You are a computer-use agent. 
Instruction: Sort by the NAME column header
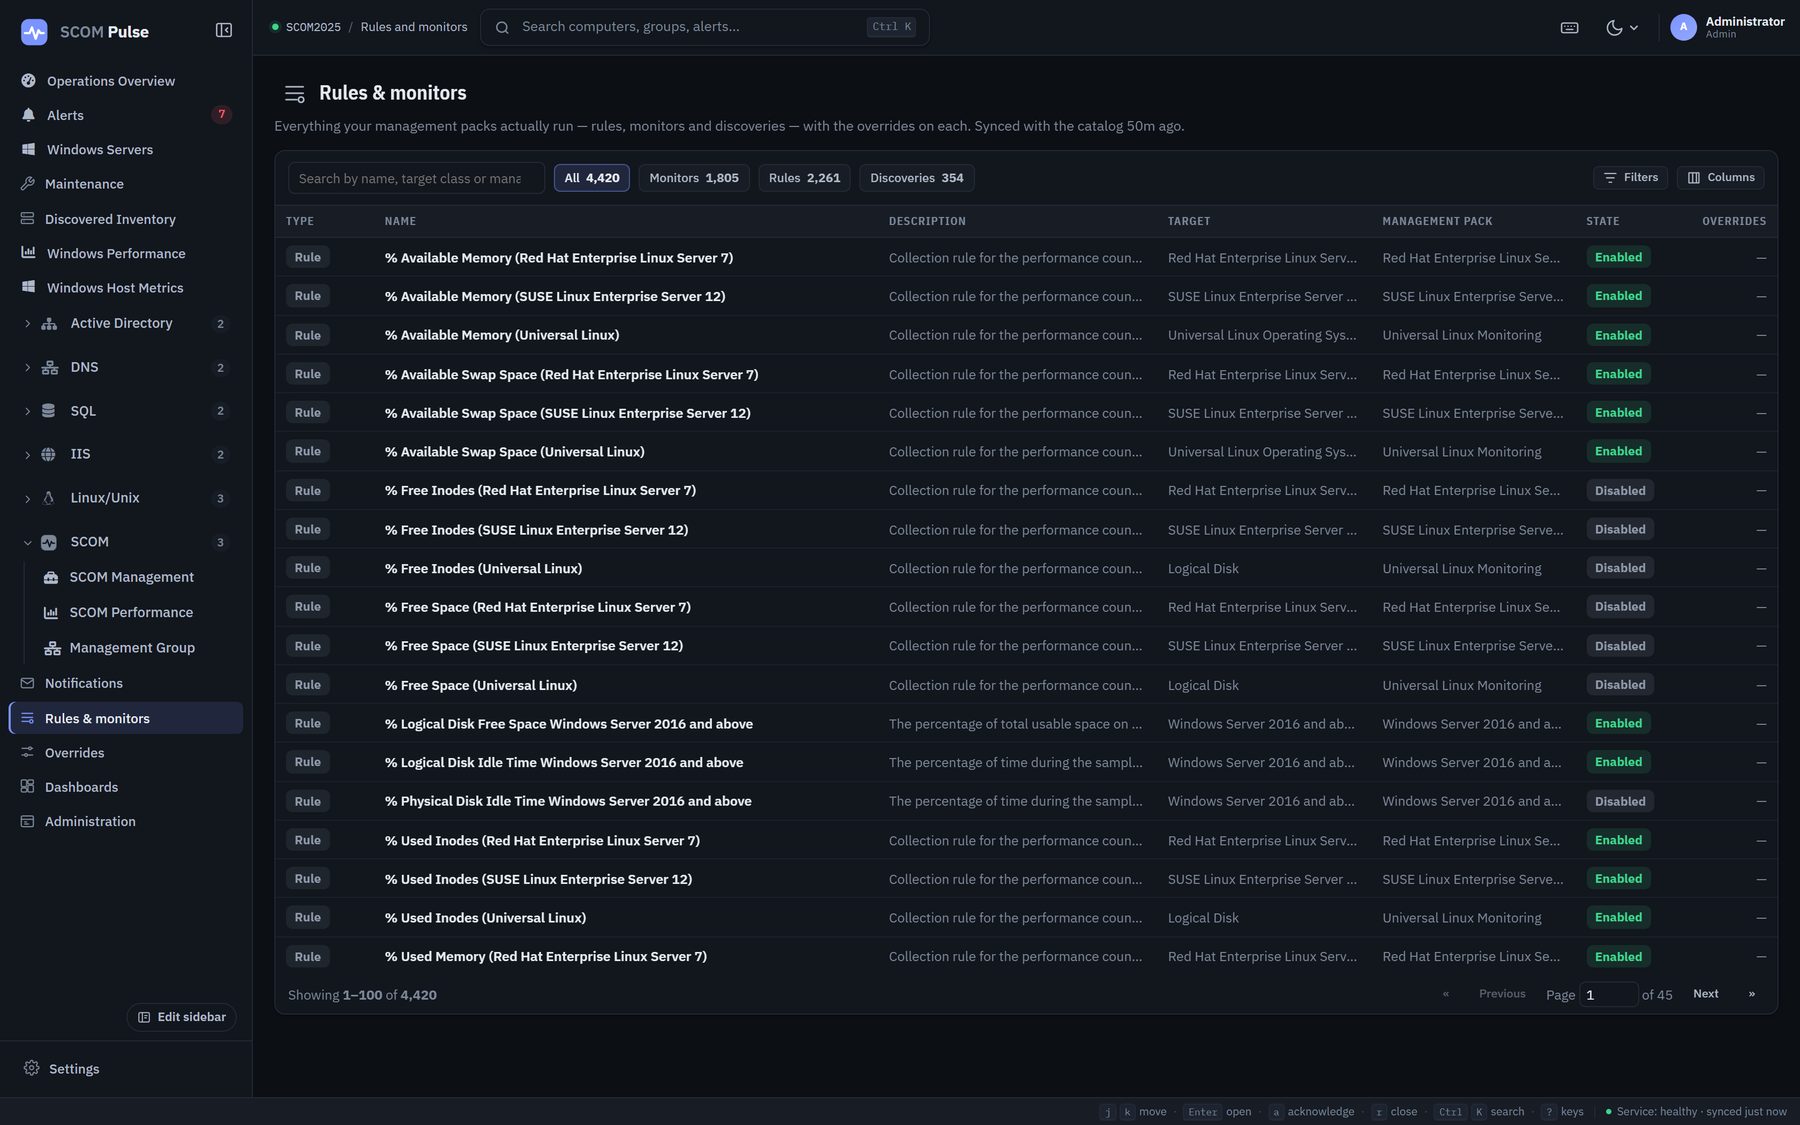tap(400, 221)
